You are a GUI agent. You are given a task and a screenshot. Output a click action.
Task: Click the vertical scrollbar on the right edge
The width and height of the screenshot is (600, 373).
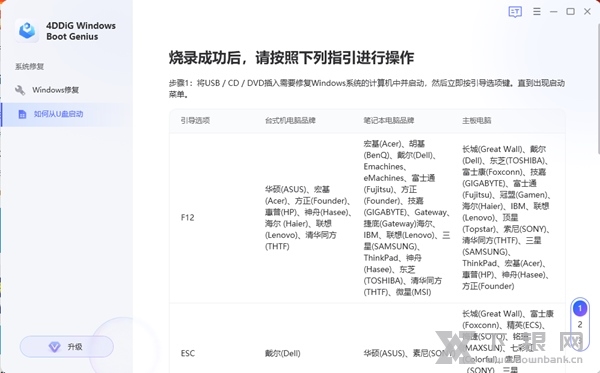coord(598,88)
